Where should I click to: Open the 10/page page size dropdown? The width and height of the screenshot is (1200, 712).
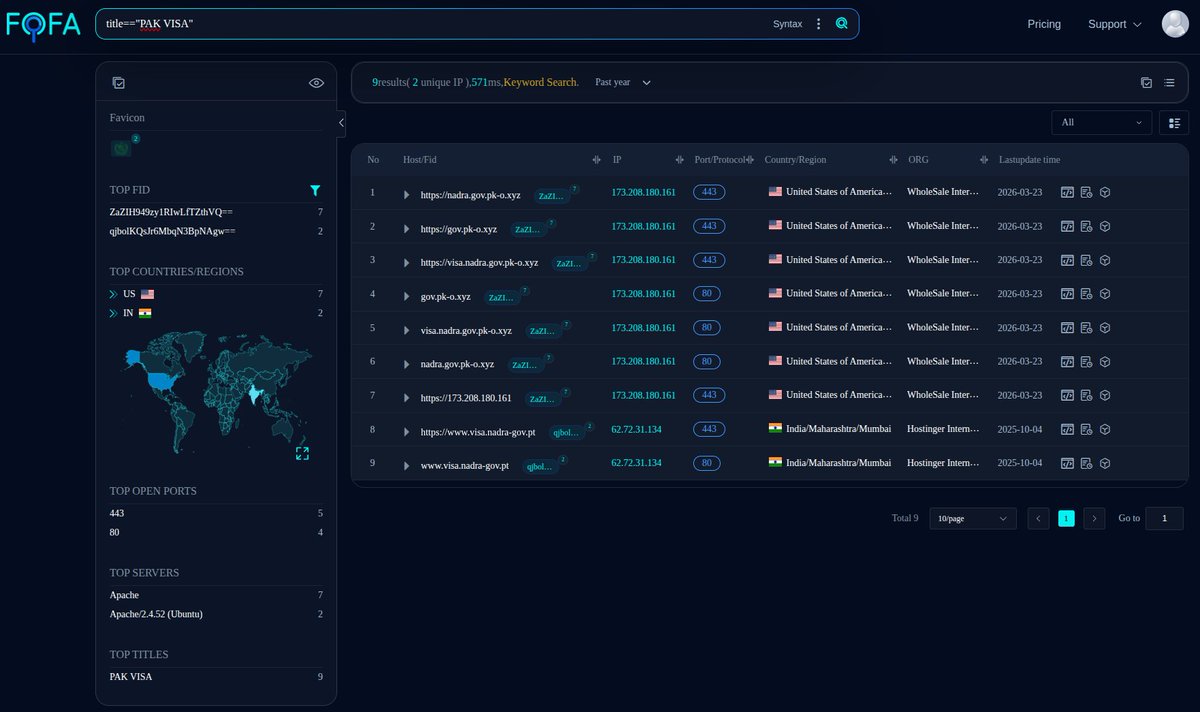tap(973, 518)
